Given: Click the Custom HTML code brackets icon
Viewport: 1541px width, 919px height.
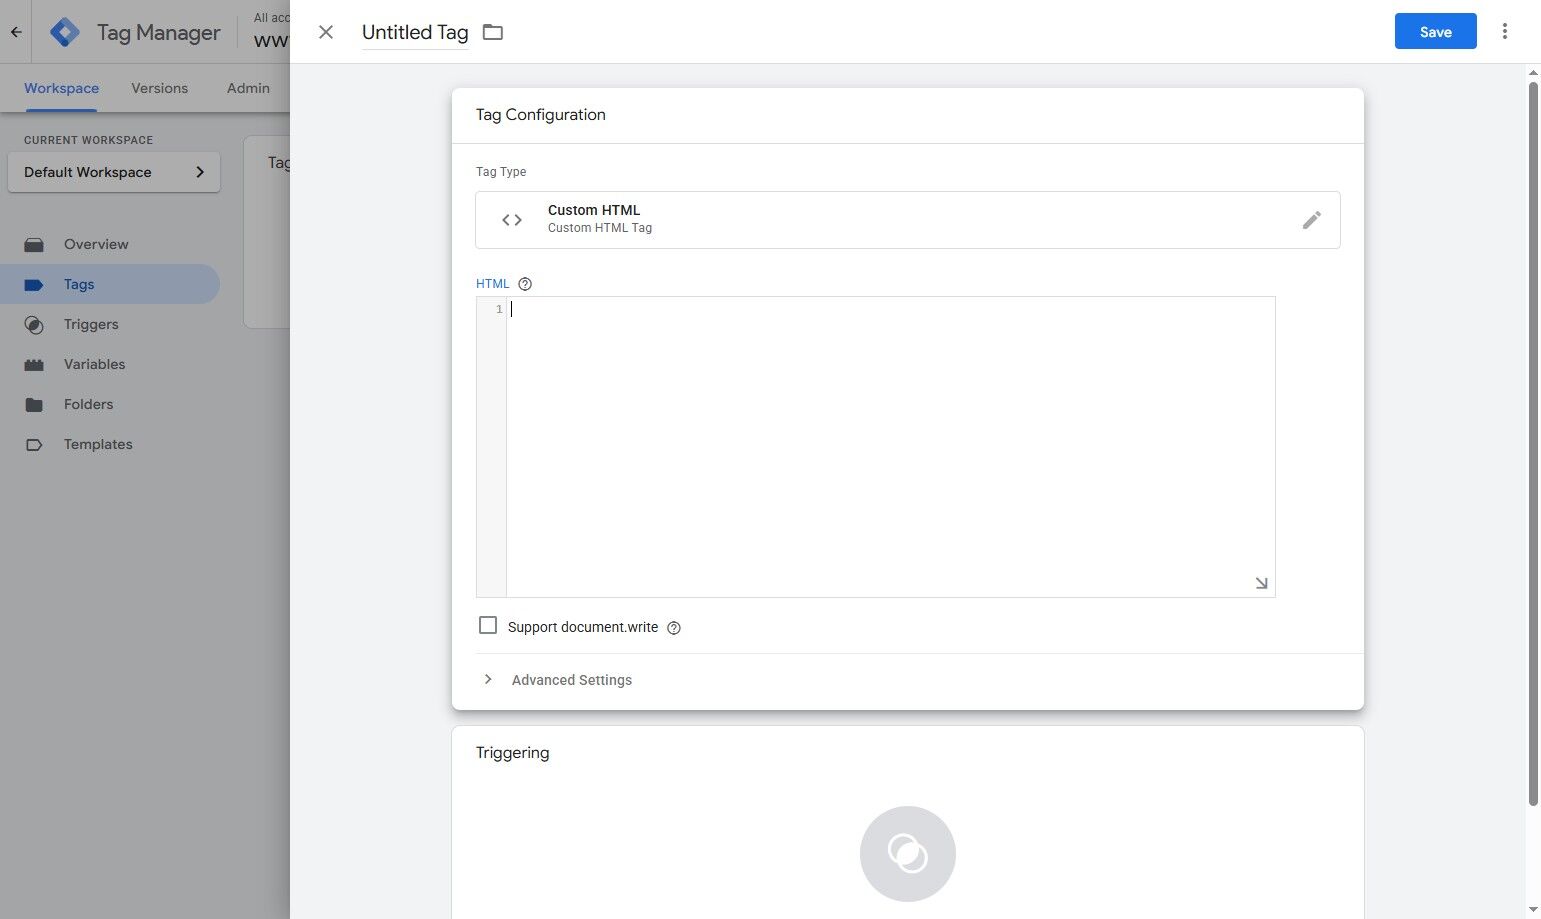Looking at the screenshot, I should coord(512,220).
